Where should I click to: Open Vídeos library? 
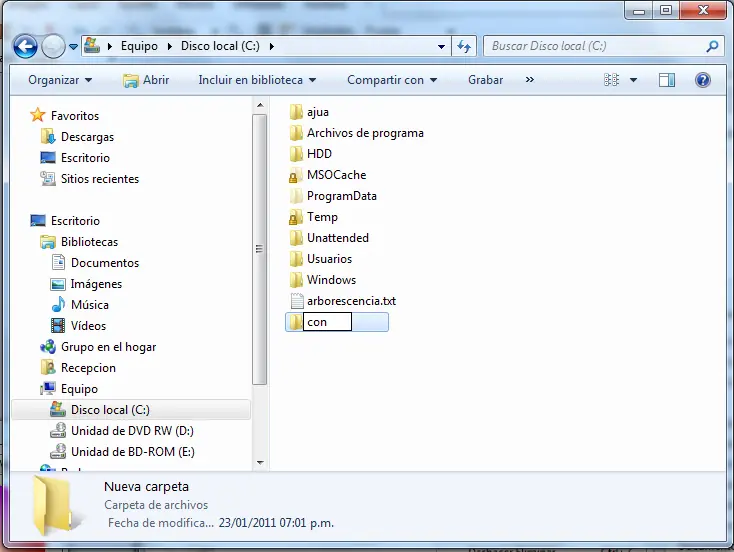(88, 326)
